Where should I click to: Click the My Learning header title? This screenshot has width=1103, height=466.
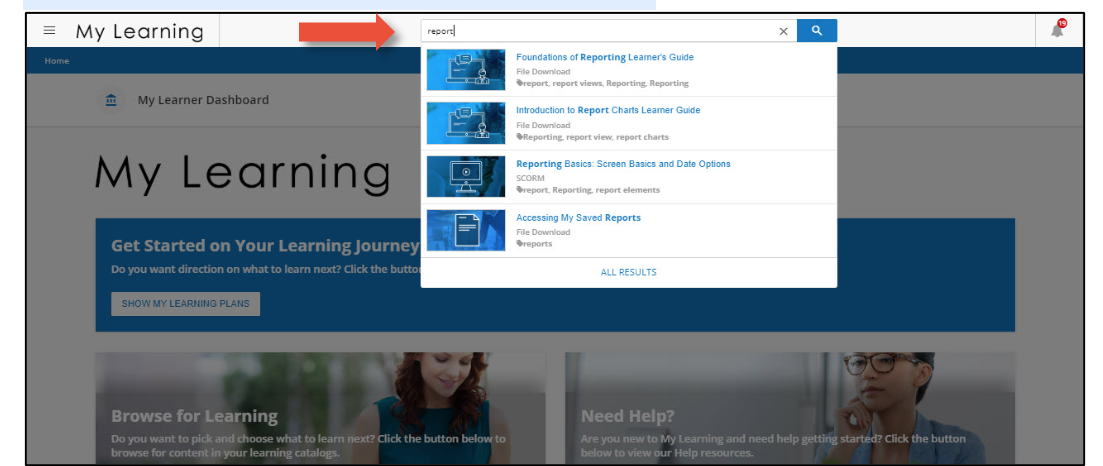pyautogui.click(x=139, y=32)
